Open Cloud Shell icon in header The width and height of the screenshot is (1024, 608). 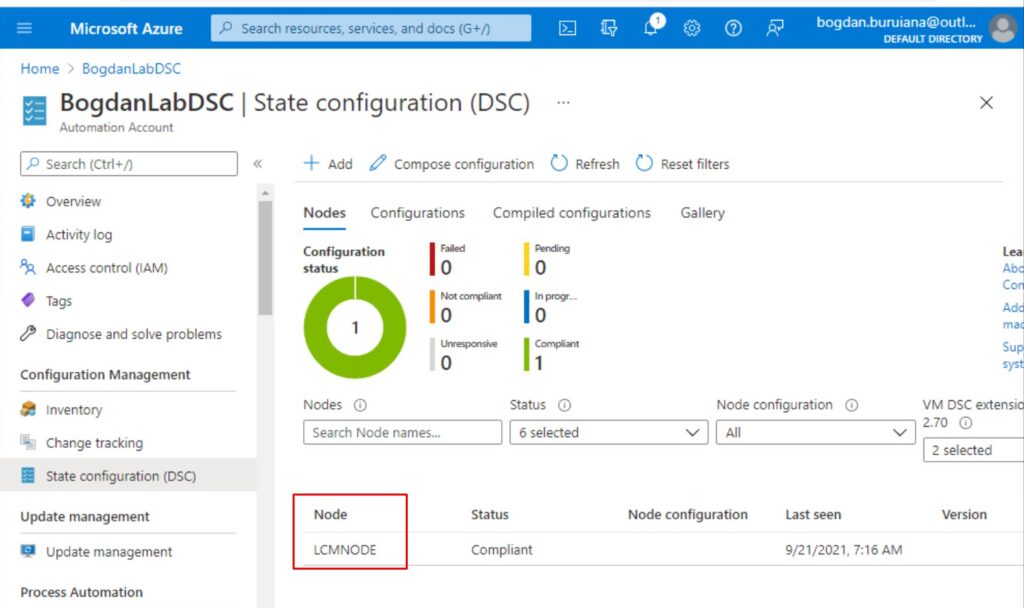[568, 28]
